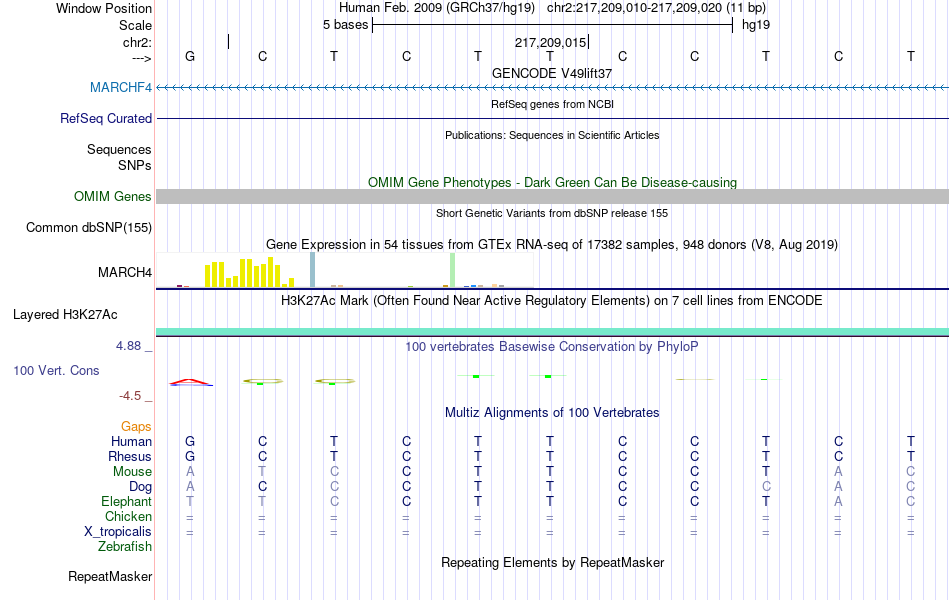The width and height of the screenshot is (950, 600).
Task: Click the Sequences track label
Action: tap(119, 149)
